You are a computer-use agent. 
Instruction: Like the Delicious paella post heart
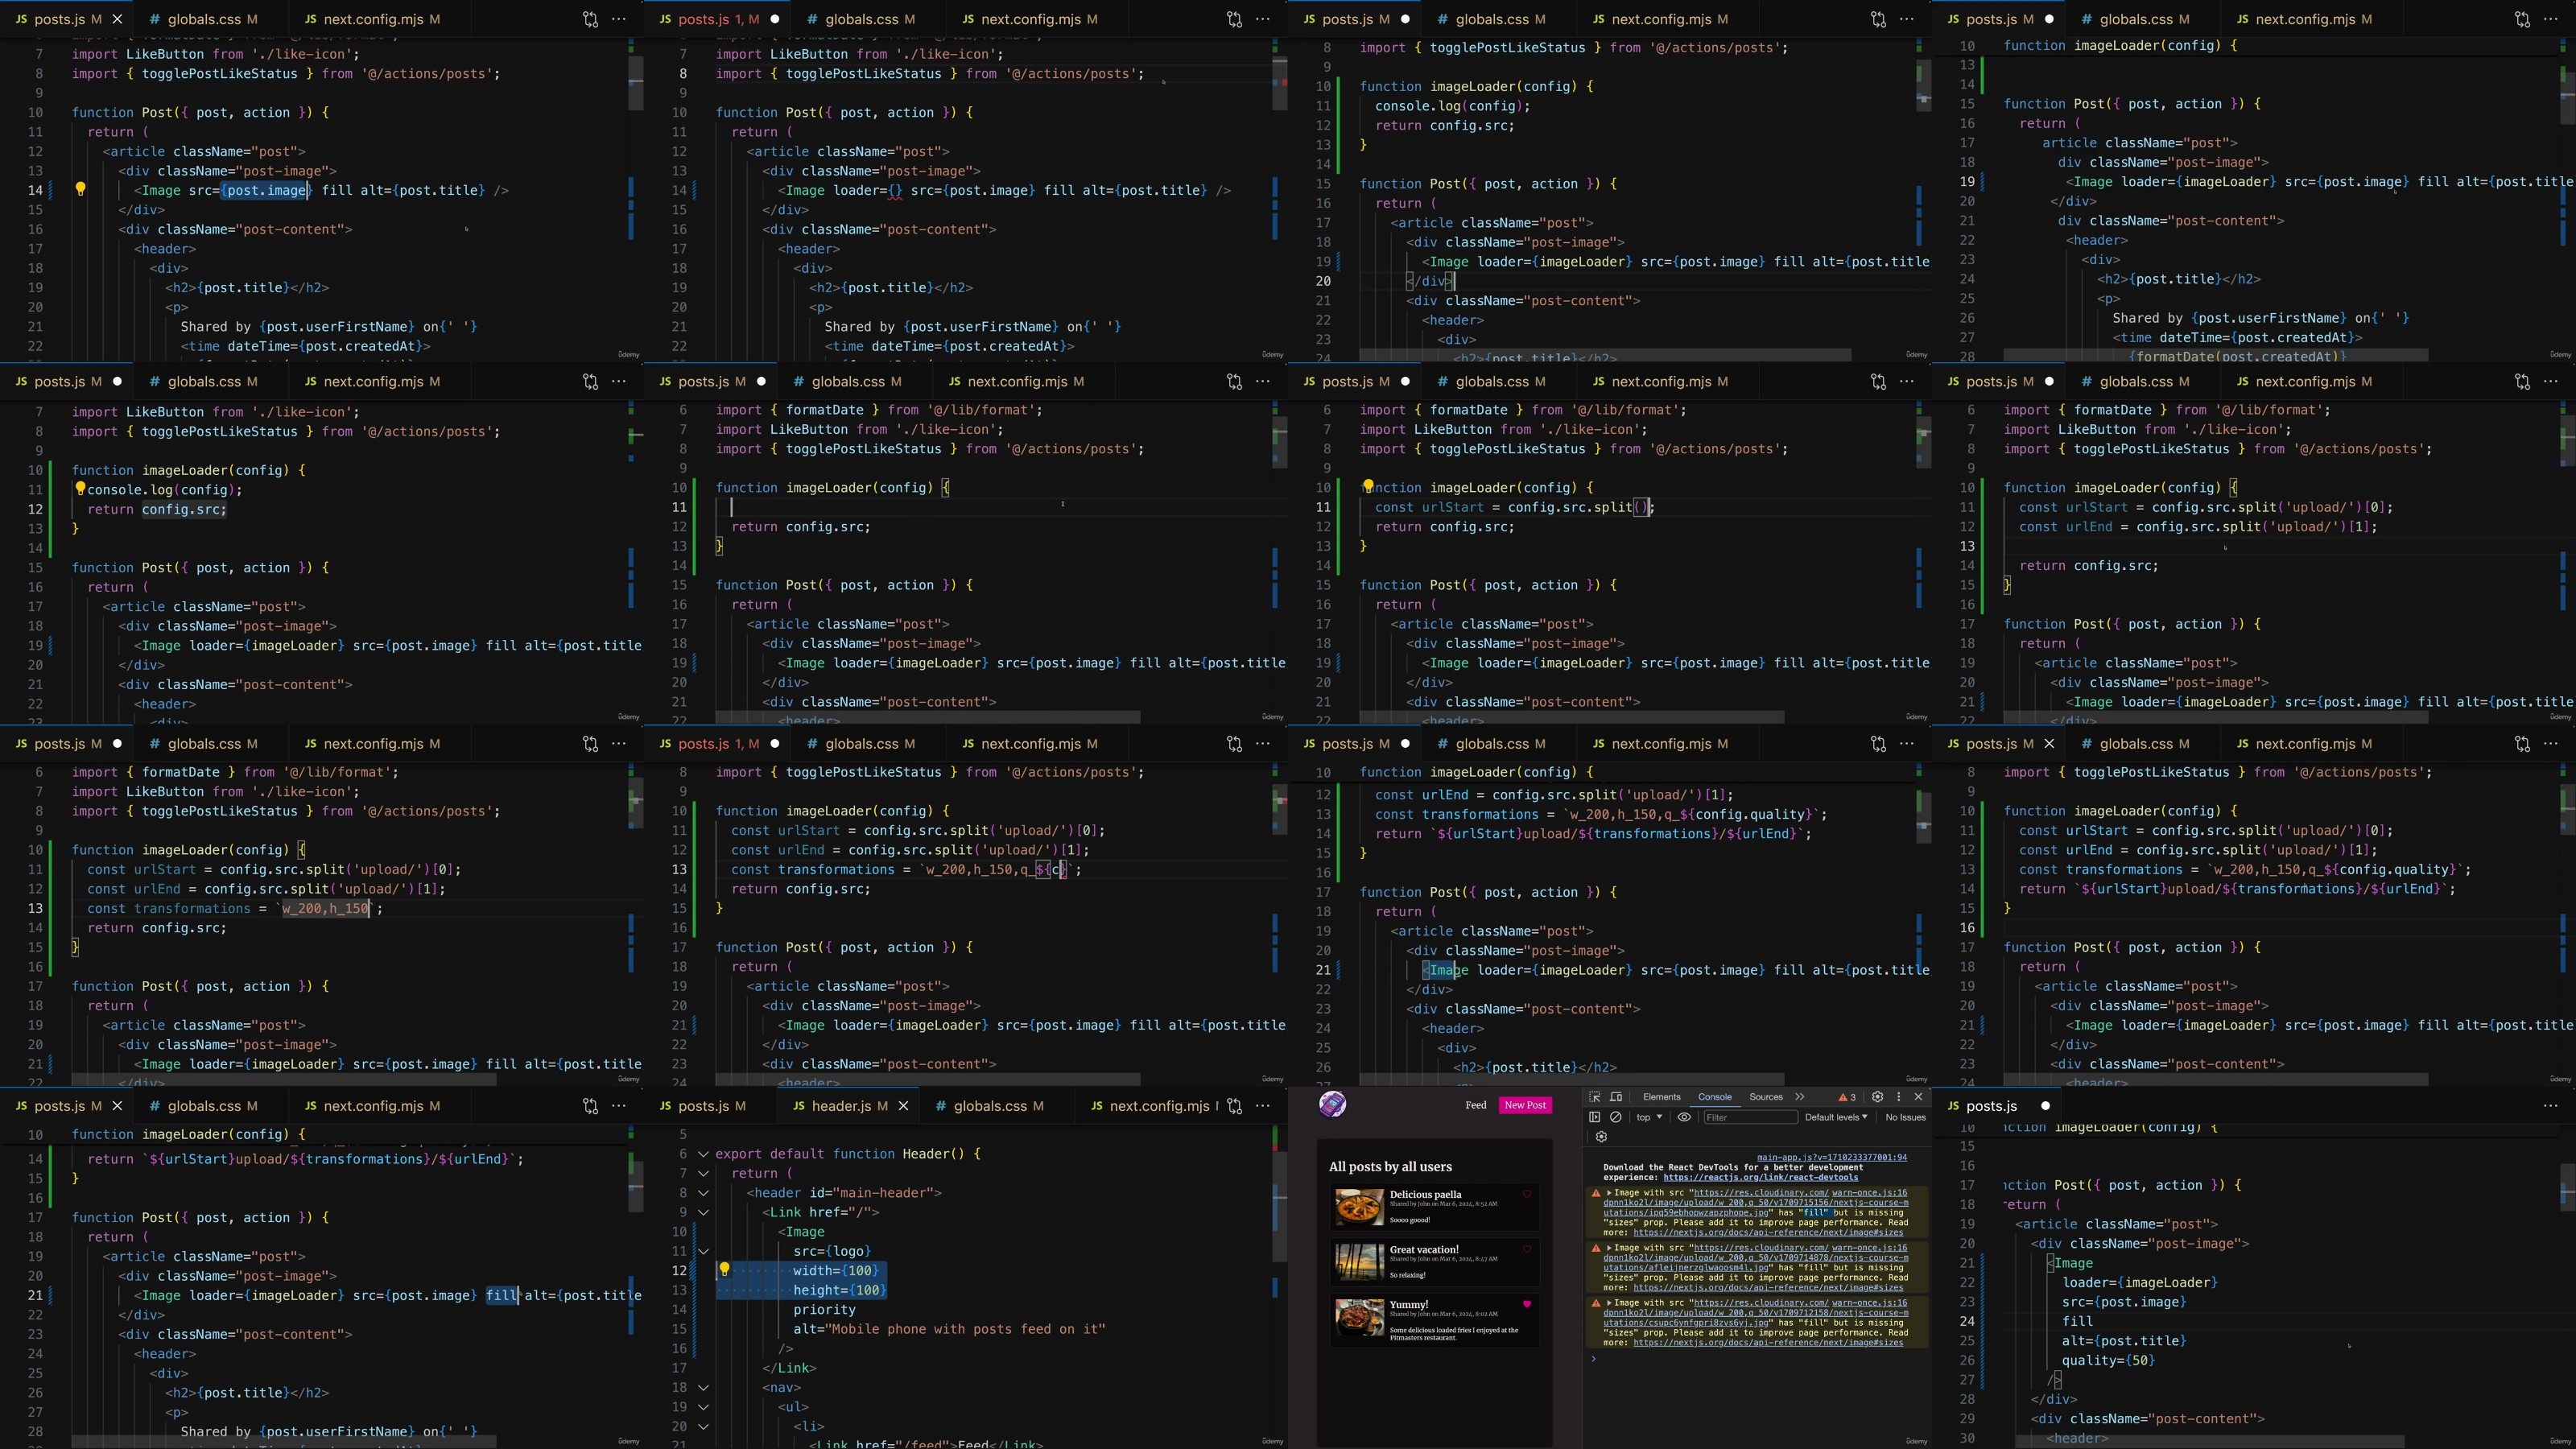click(1527, 1194)
